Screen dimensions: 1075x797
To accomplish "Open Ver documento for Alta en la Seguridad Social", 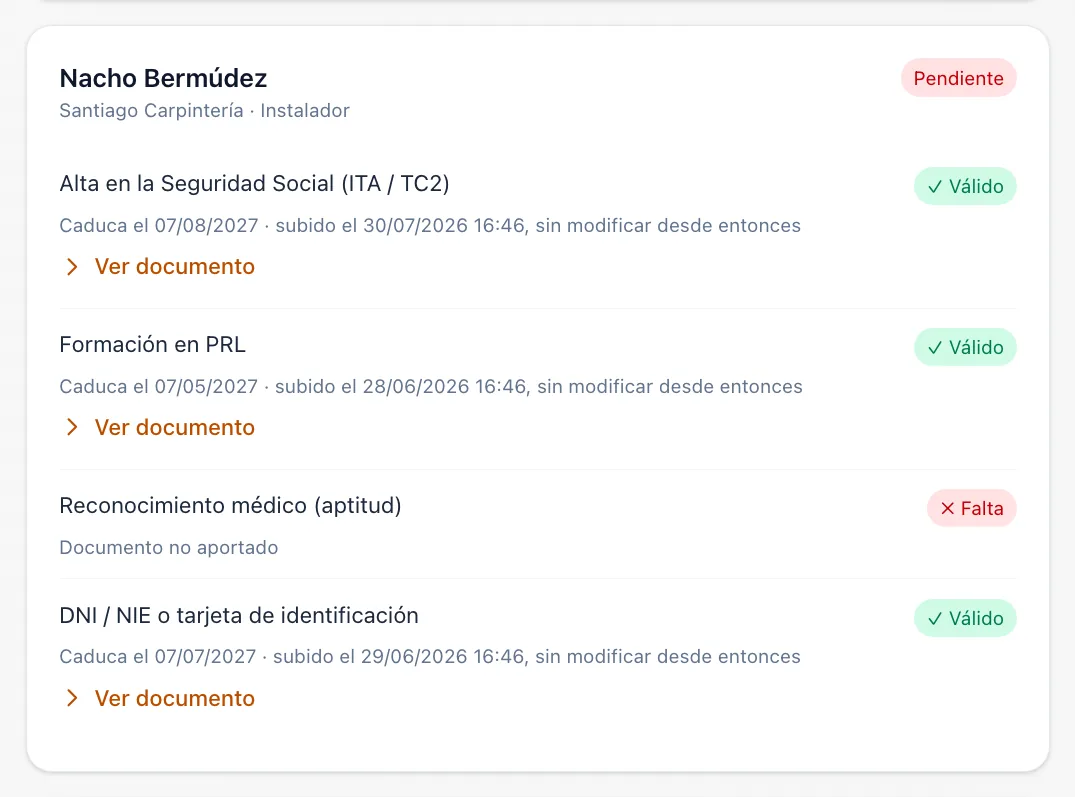I will (x=174, y=267).
